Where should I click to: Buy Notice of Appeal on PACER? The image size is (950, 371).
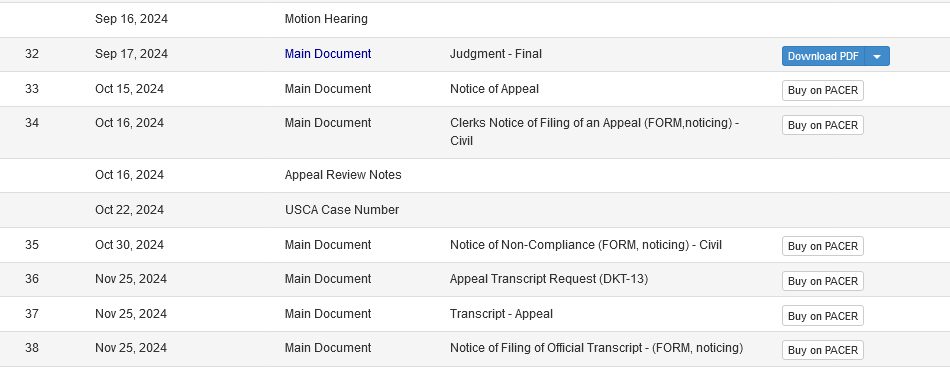[x=823, y=90]
